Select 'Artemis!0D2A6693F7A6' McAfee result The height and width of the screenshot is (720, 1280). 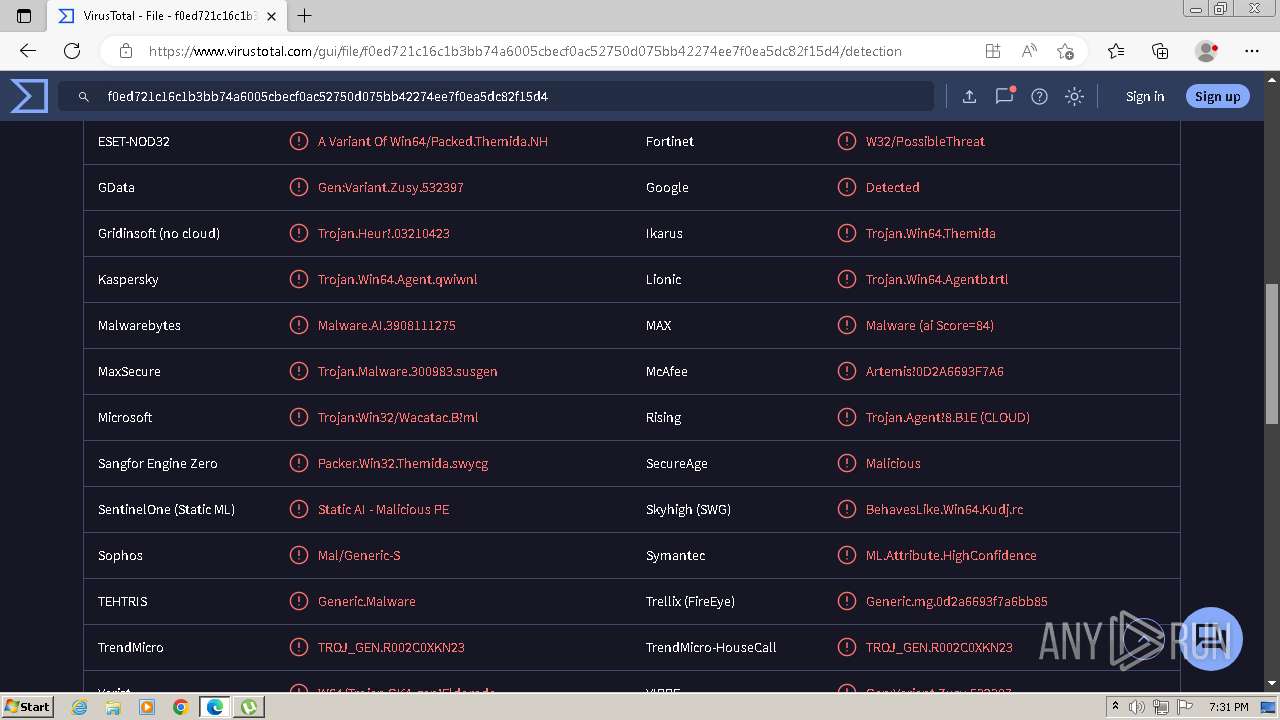point(935,371)
